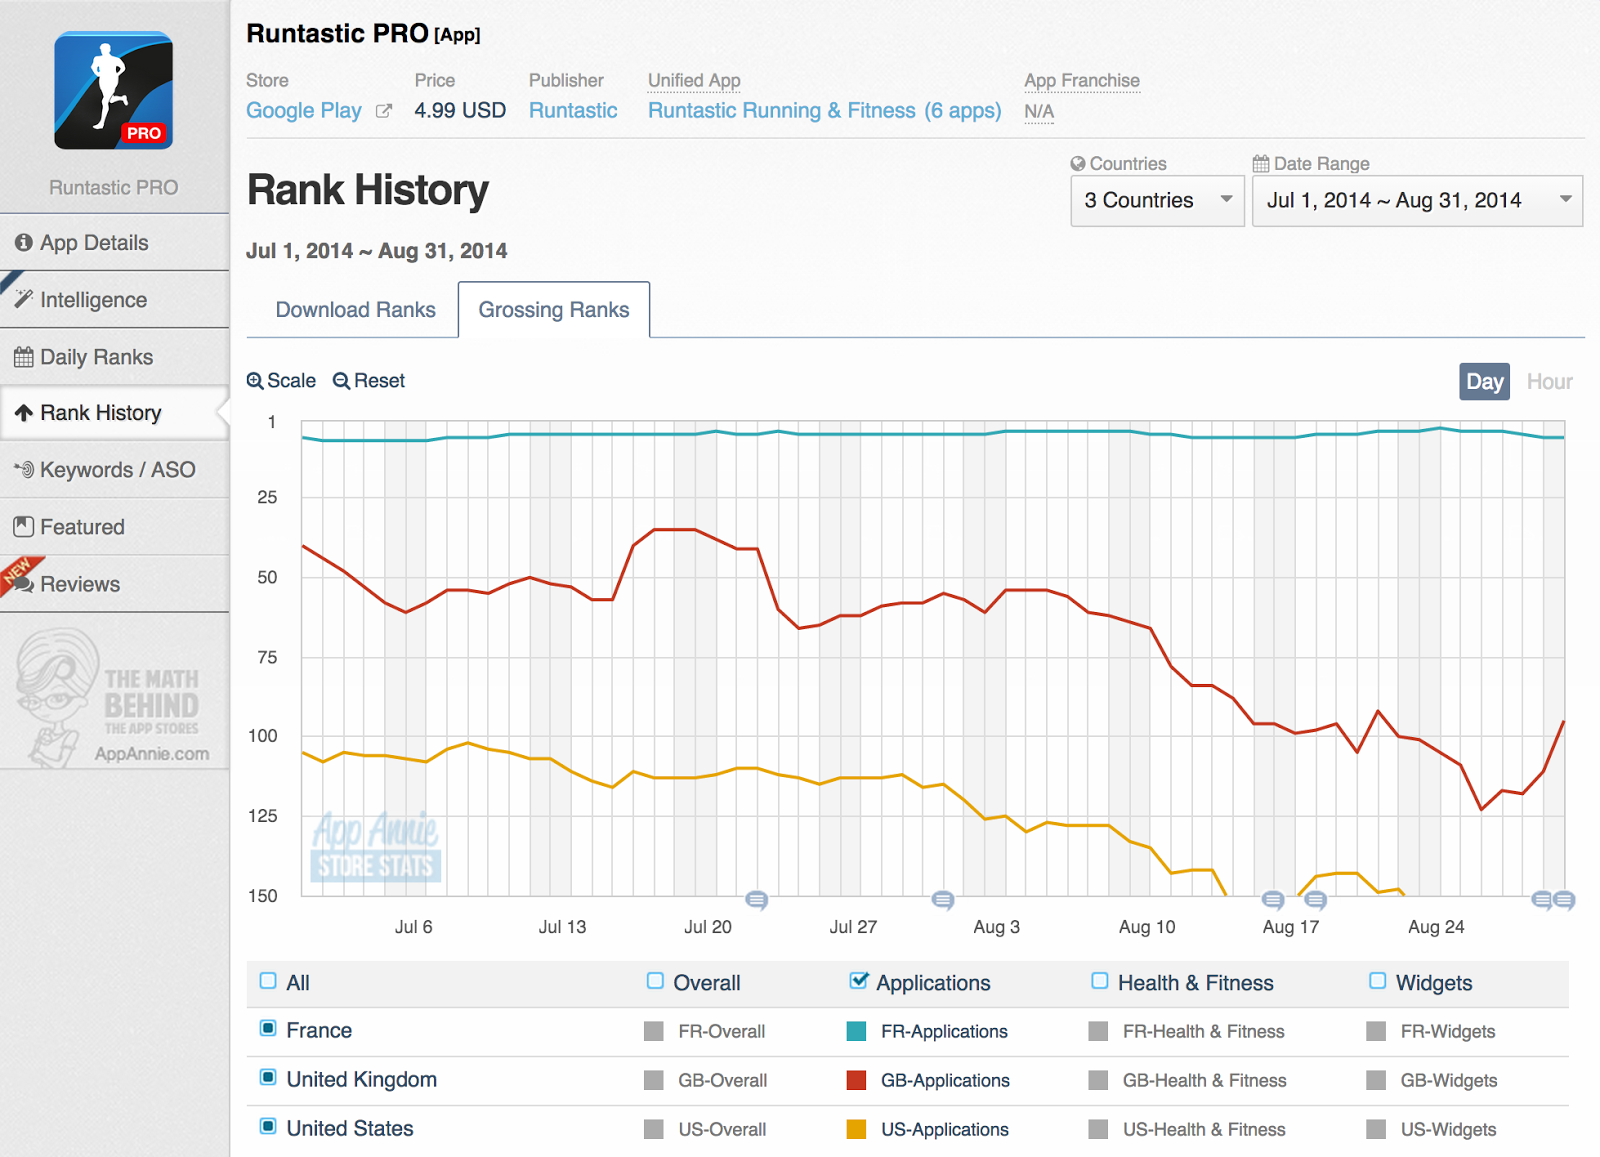This screenshot has width=1600, height=1157.
Task: Toggle the GB-Widgets gray swatch
Action: click(x=1376, y=1080)
